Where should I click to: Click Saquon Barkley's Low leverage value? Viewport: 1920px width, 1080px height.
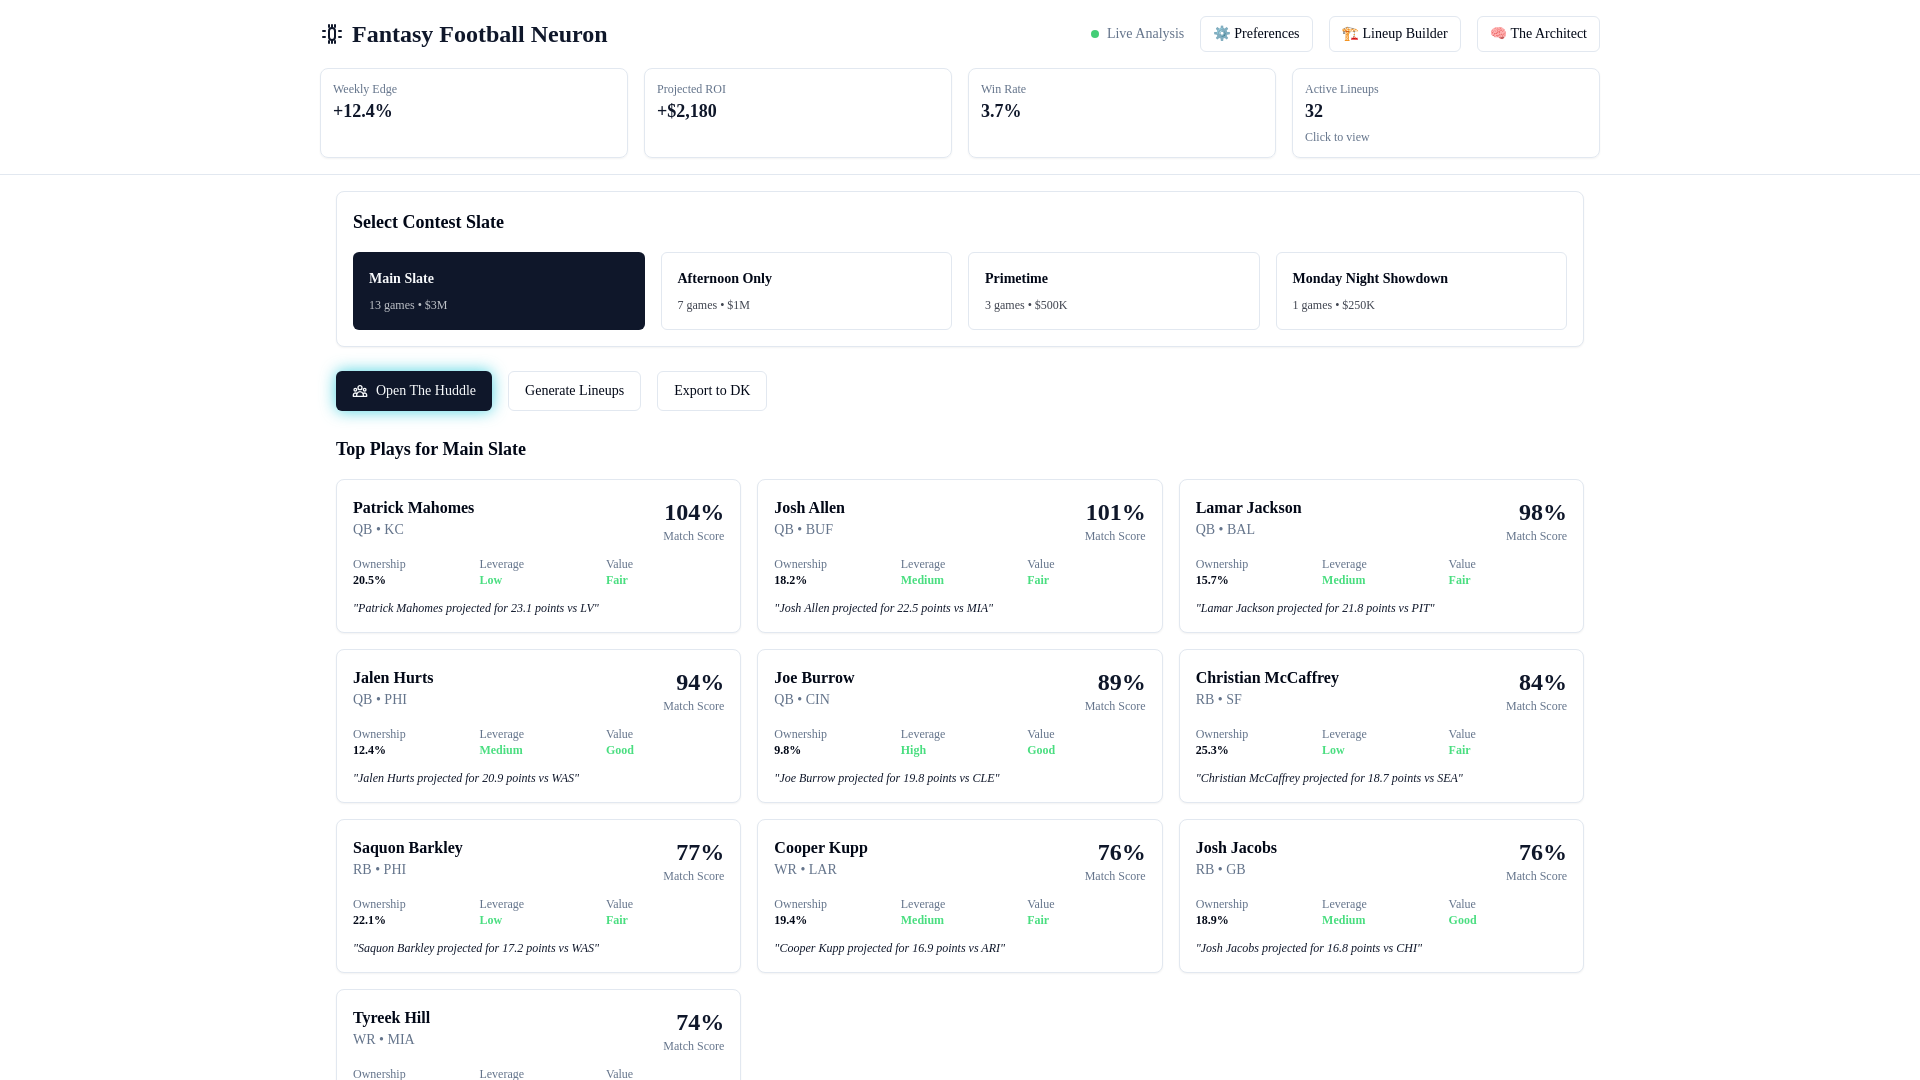click(490, 920)
